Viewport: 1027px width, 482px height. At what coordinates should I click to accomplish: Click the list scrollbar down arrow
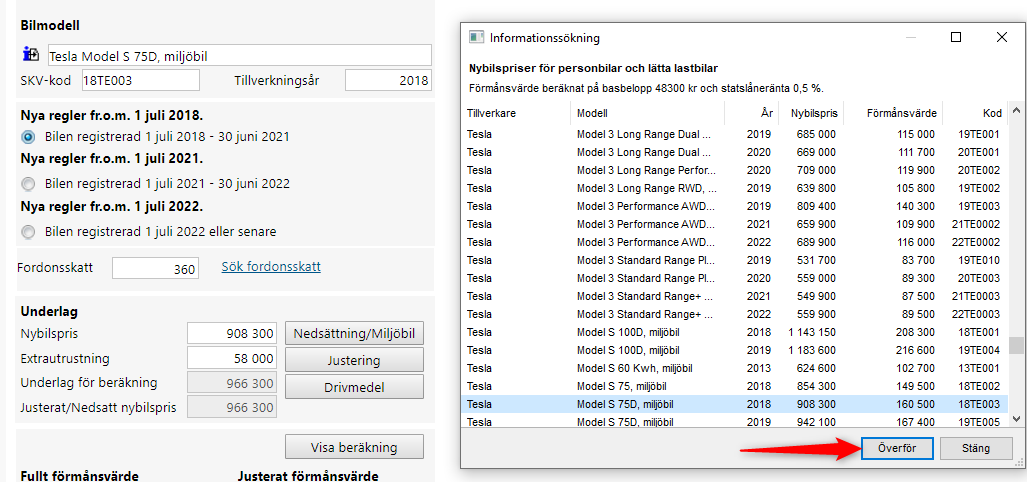click(x=1017, y=418)
